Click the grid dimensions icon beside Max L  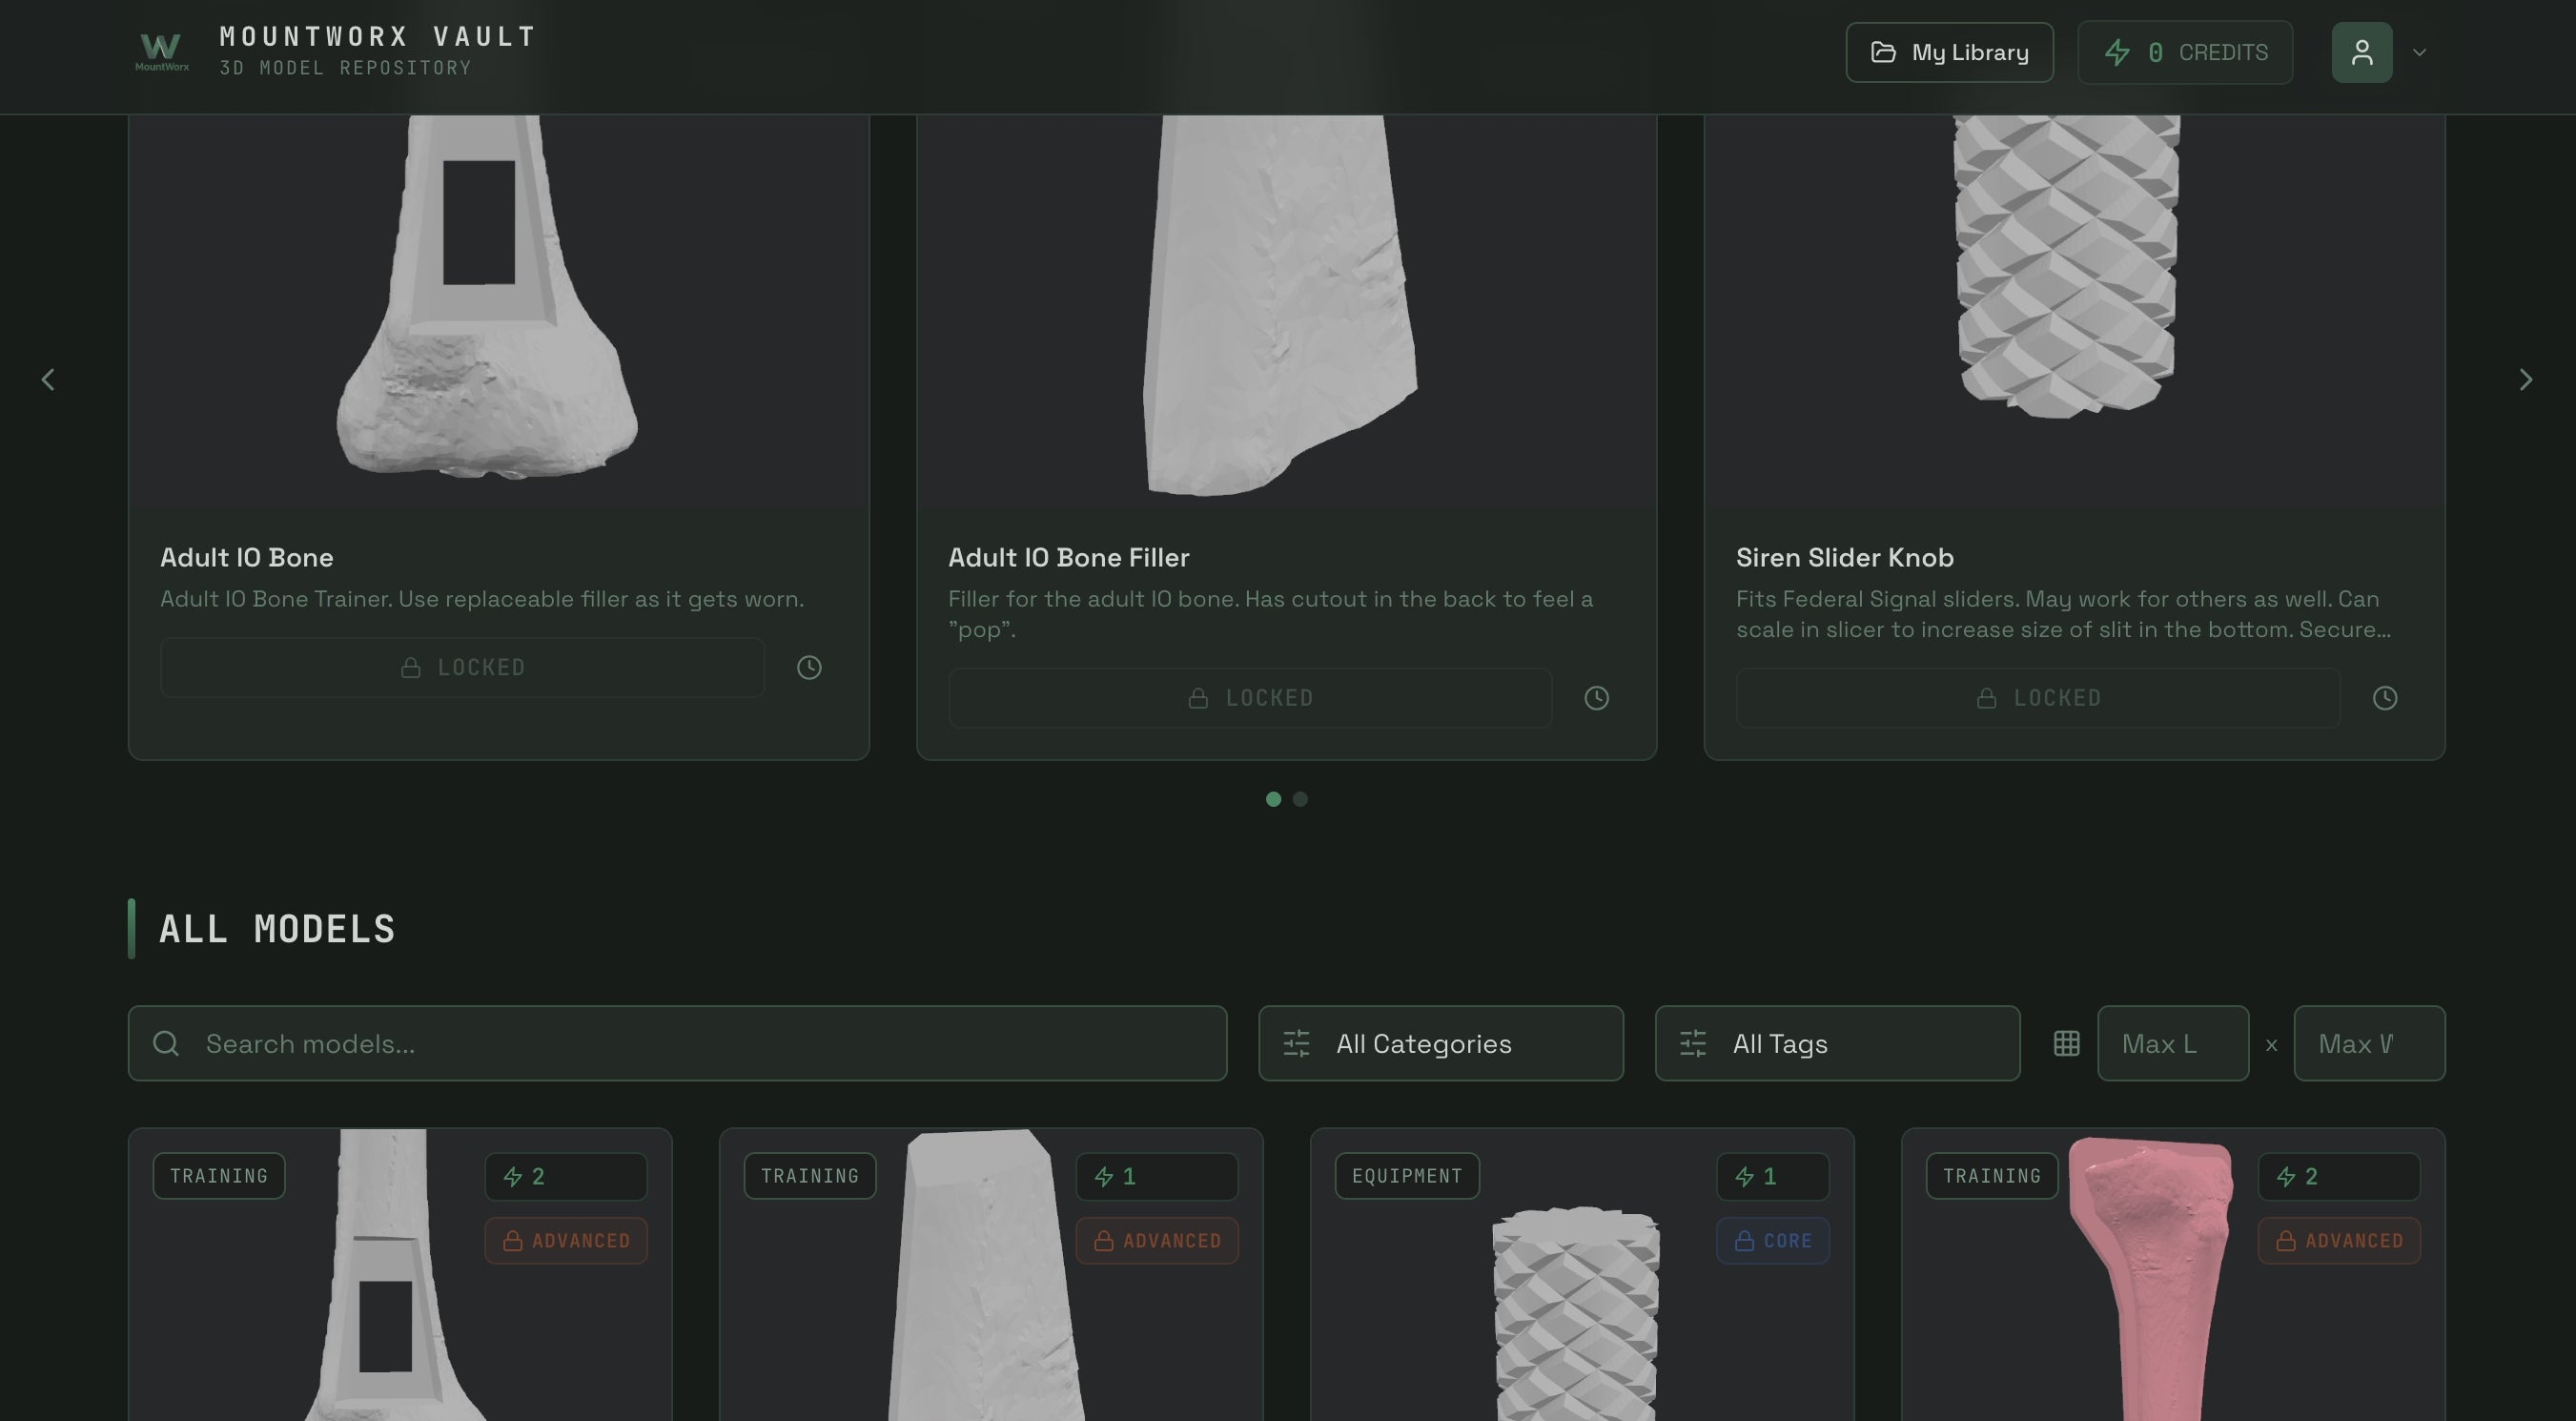(2066, 1043)
